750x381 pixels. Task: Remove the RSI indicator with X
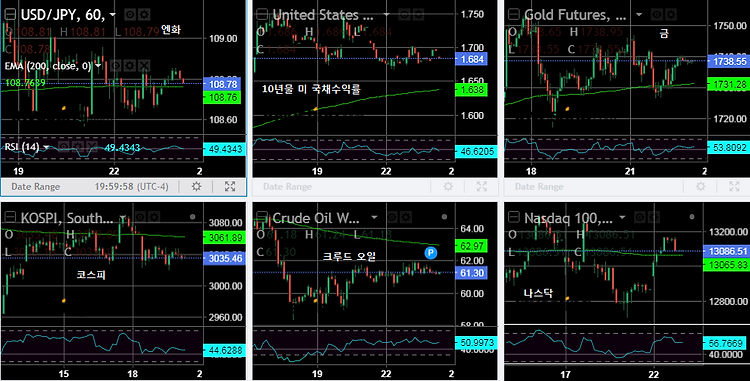coord(91,147)
